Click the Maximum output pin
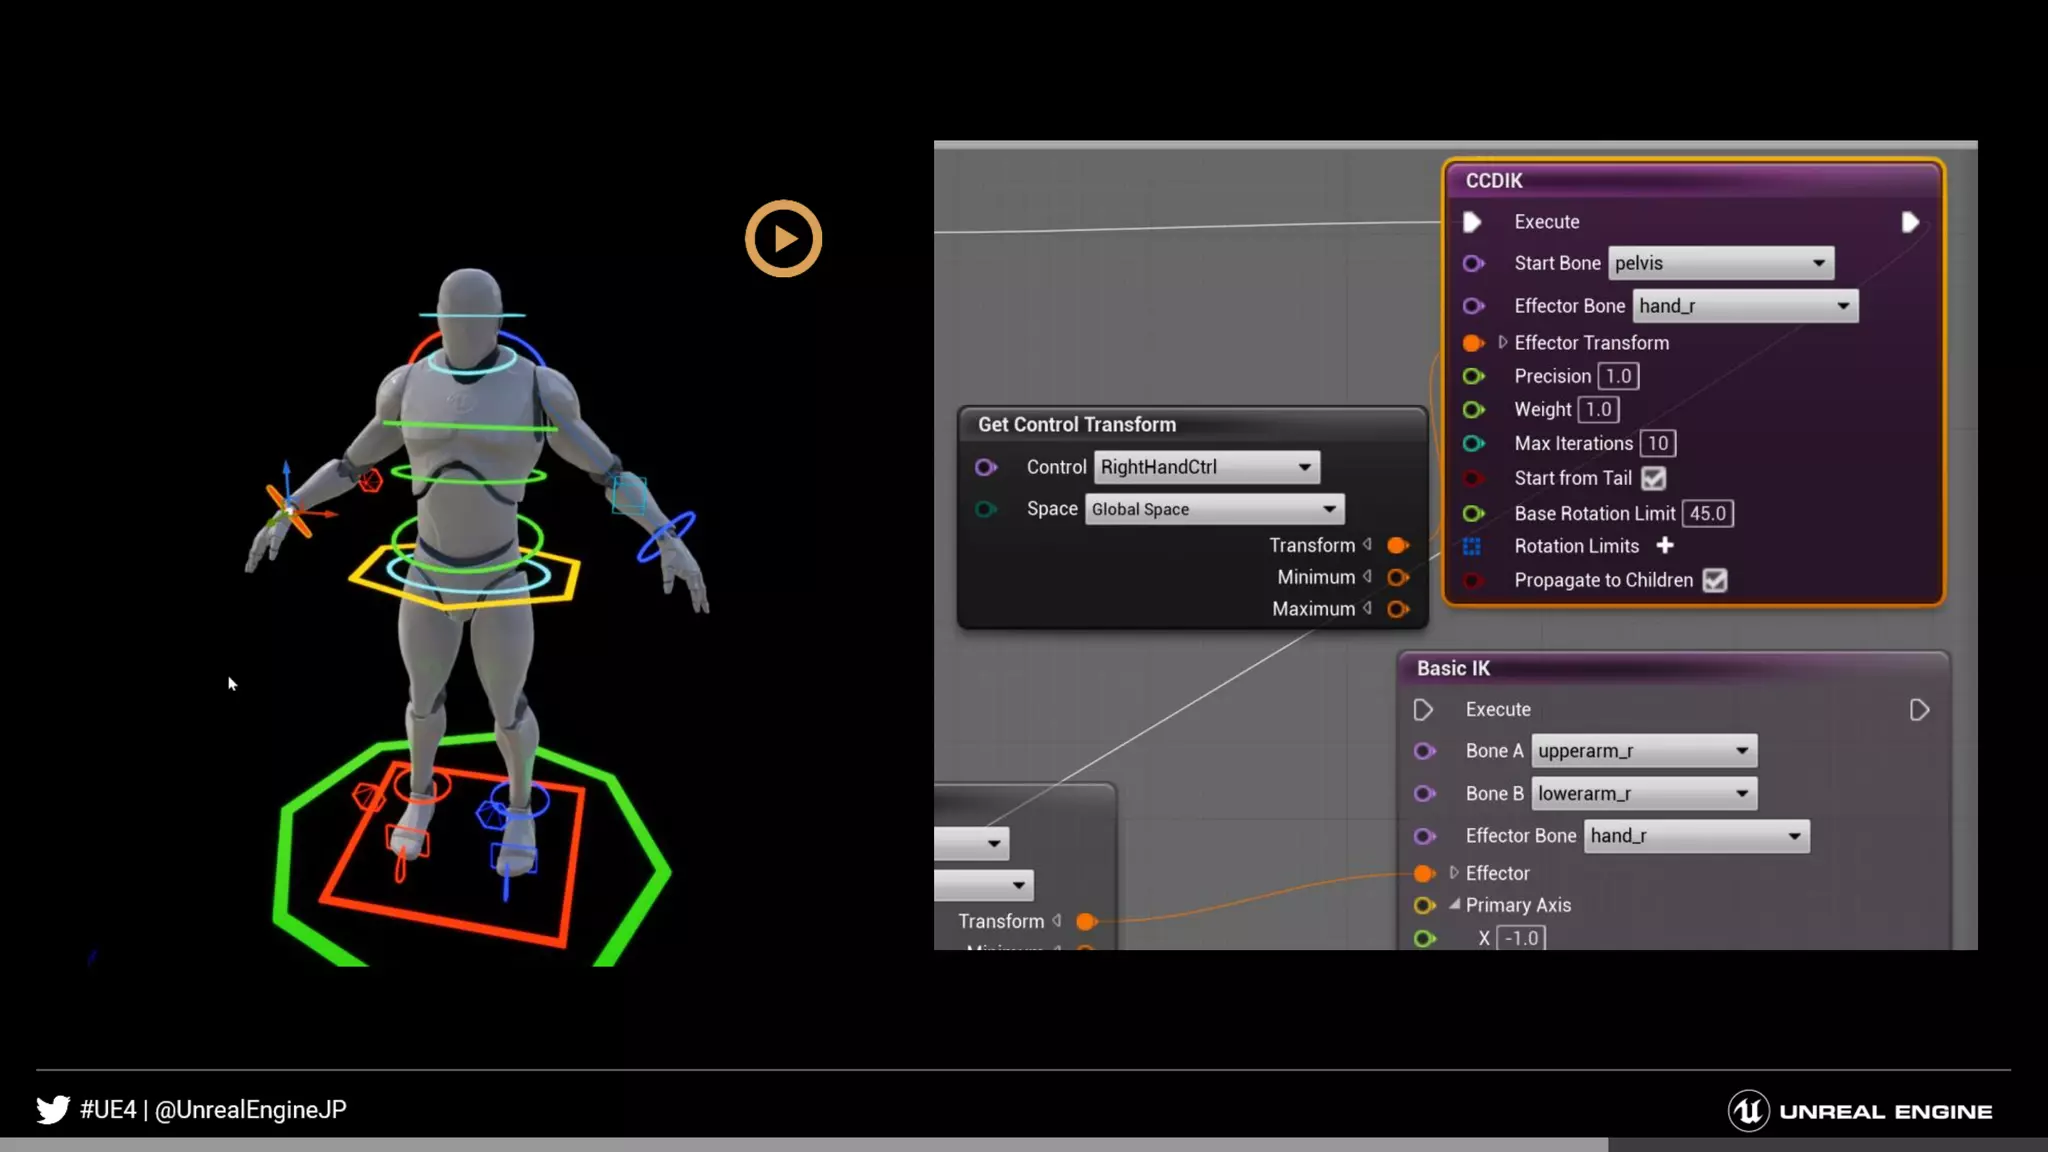The image size is (2048, 1152). 1398,609
